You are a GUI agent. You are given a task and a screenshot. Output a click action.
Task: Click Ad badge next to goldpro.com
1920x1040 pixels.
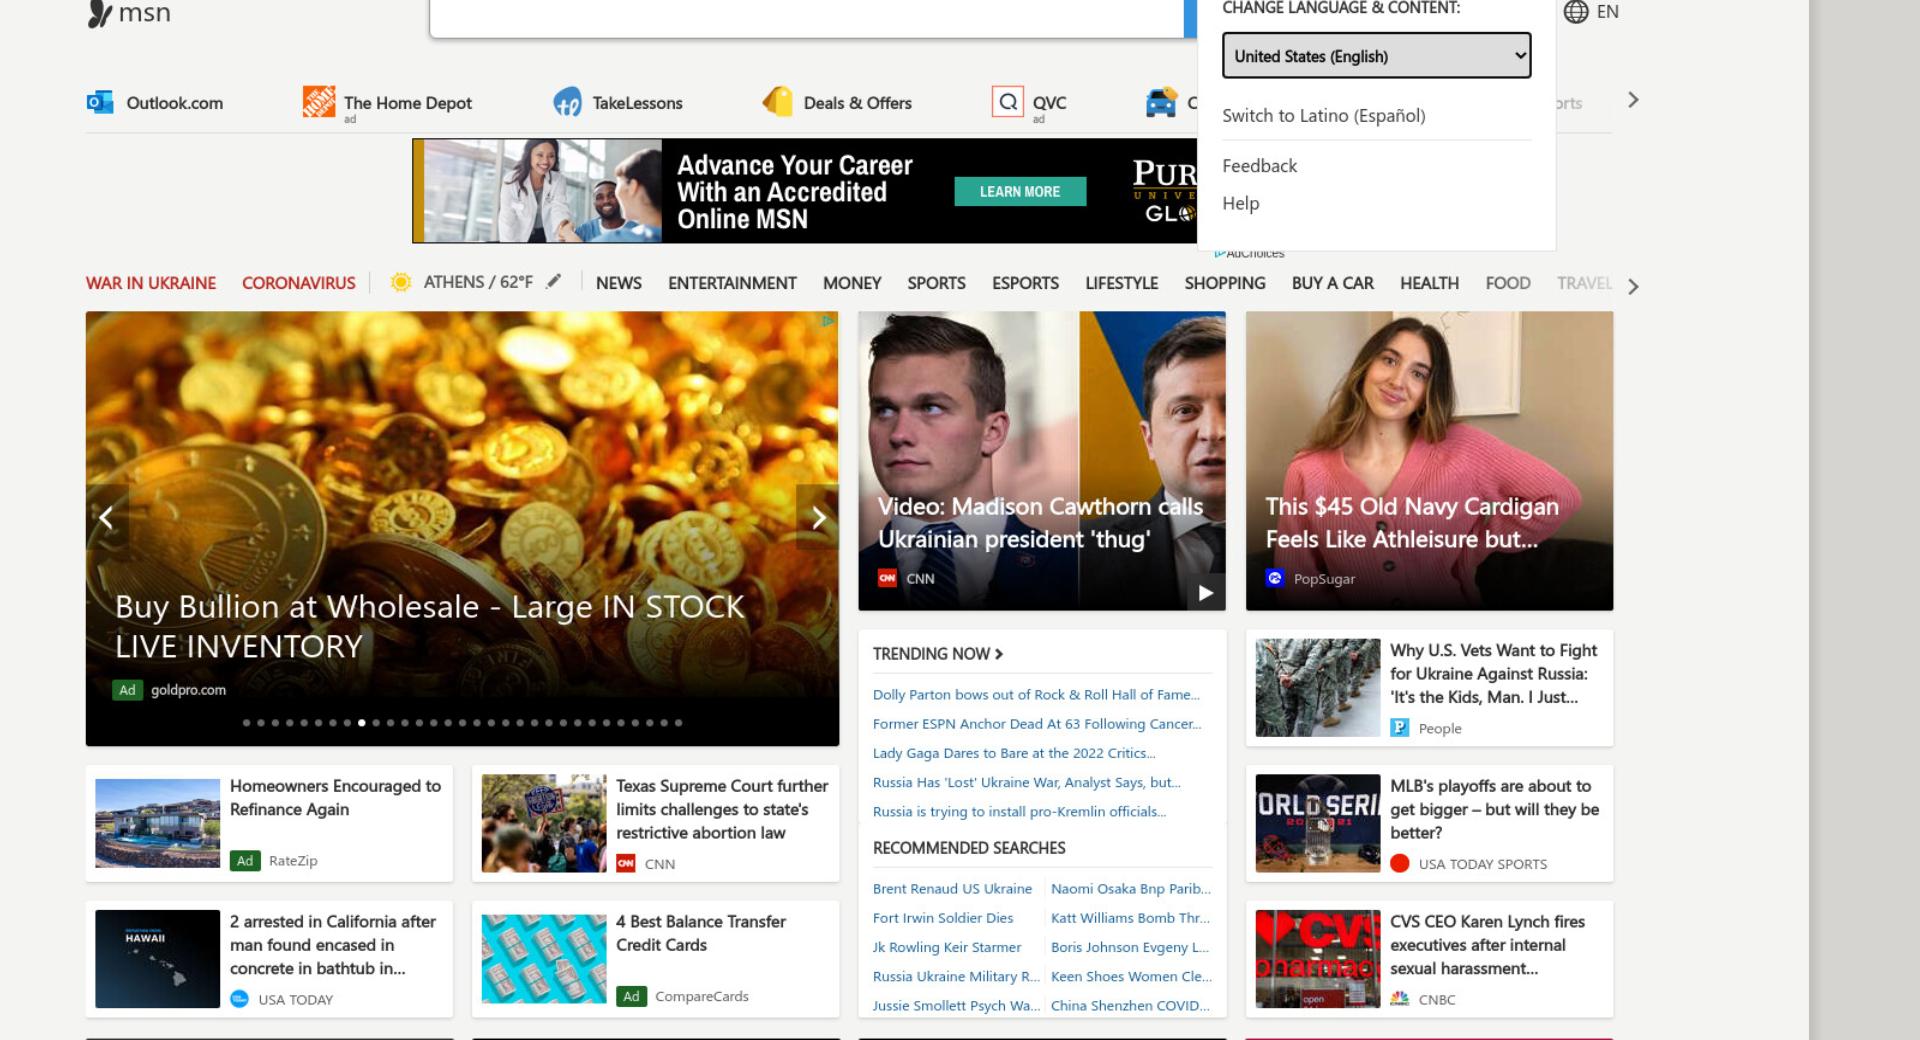(127, 690)
